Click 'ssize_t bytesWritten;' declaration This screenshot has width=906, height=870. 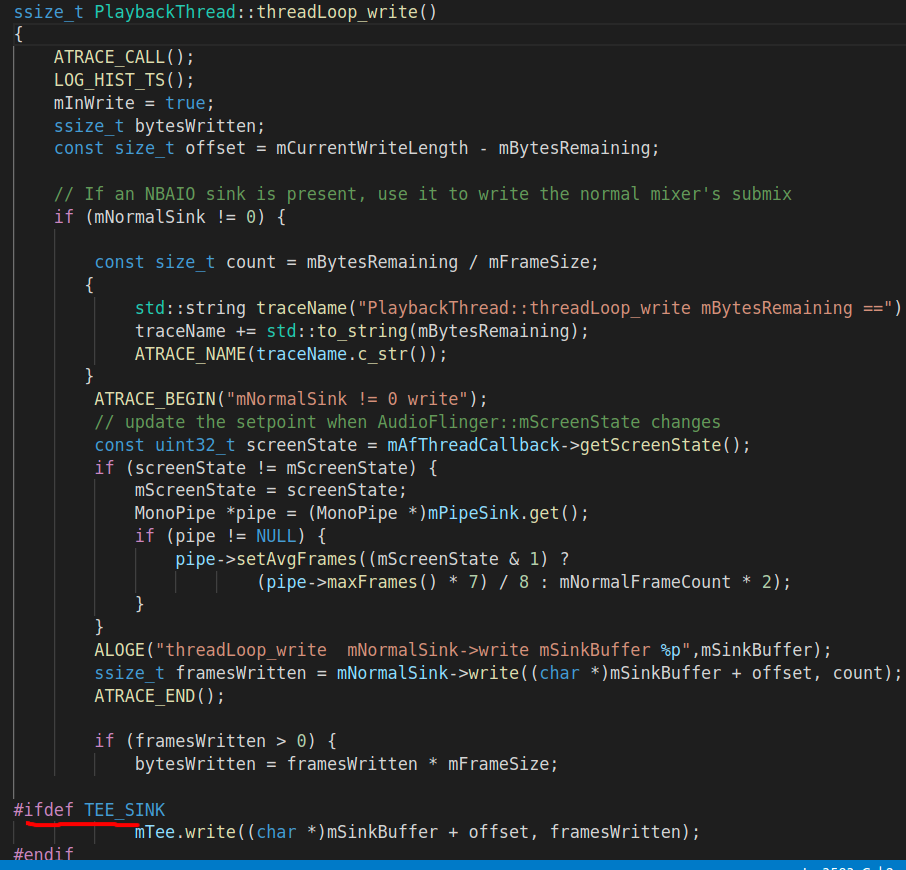[159, 126]
